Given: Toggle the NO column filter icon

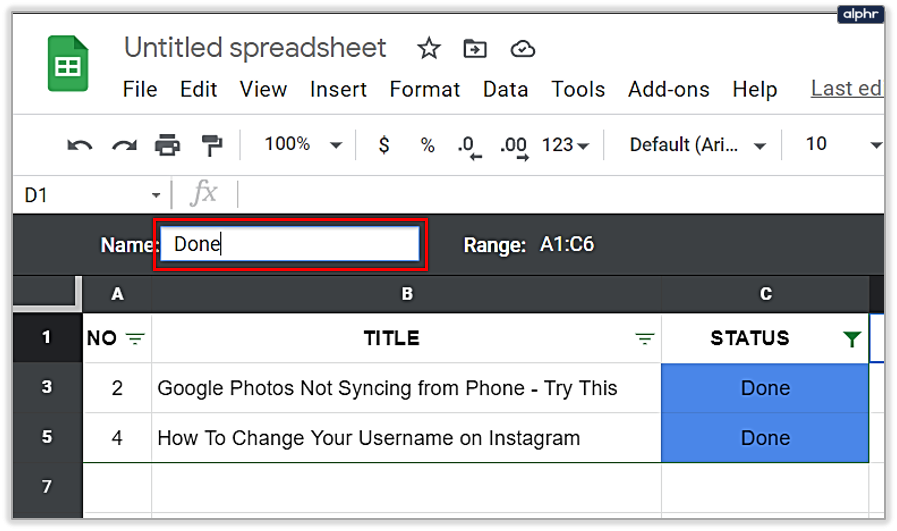Looking at the screenshot, I should (135, 339).
